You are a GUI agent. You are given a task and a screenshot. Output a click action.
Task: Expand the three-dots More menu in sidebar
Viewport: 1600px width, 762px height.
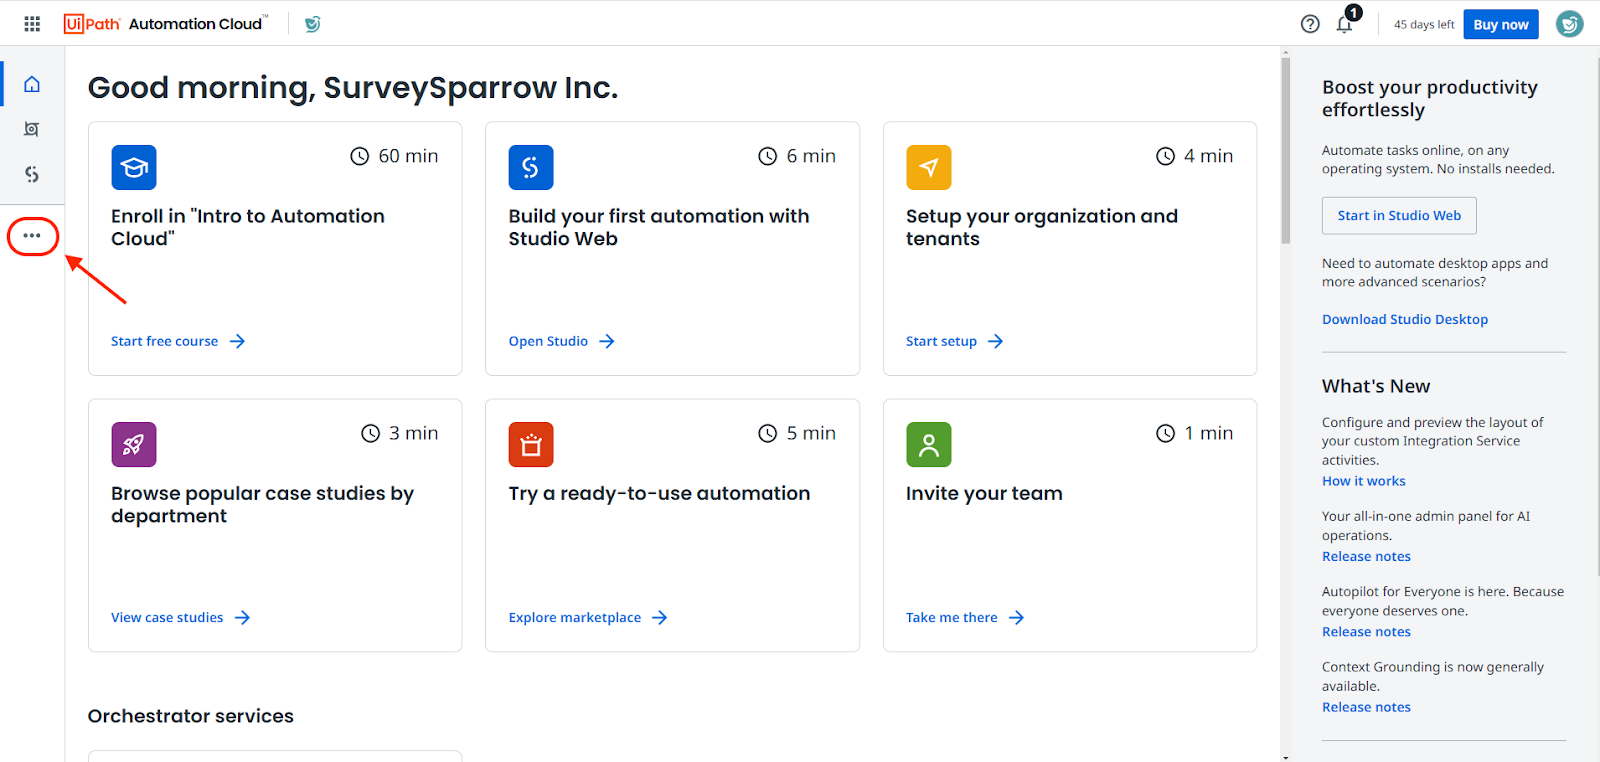pyautogui.click(x=32, y=236)
